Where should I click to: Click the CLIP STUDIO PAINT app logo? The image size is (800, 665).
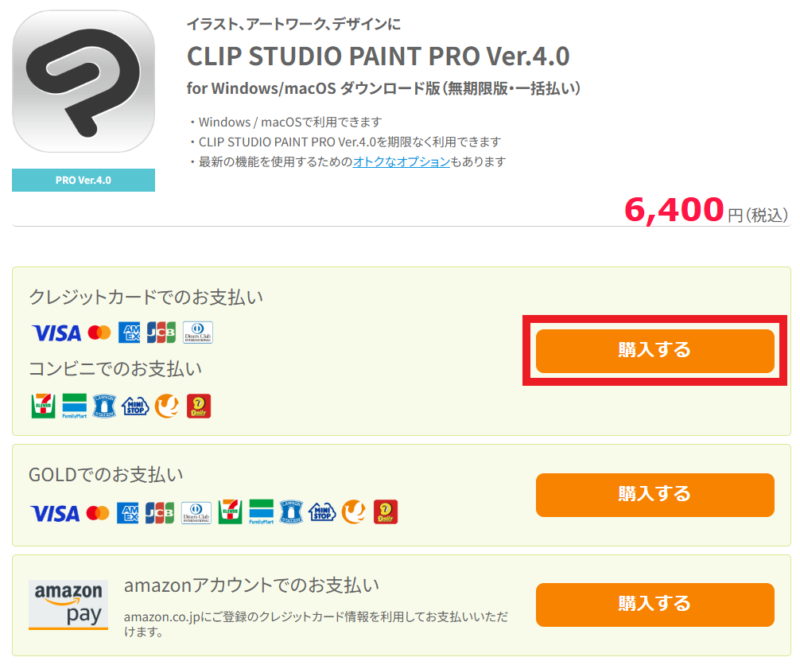(x=83, y=82)
